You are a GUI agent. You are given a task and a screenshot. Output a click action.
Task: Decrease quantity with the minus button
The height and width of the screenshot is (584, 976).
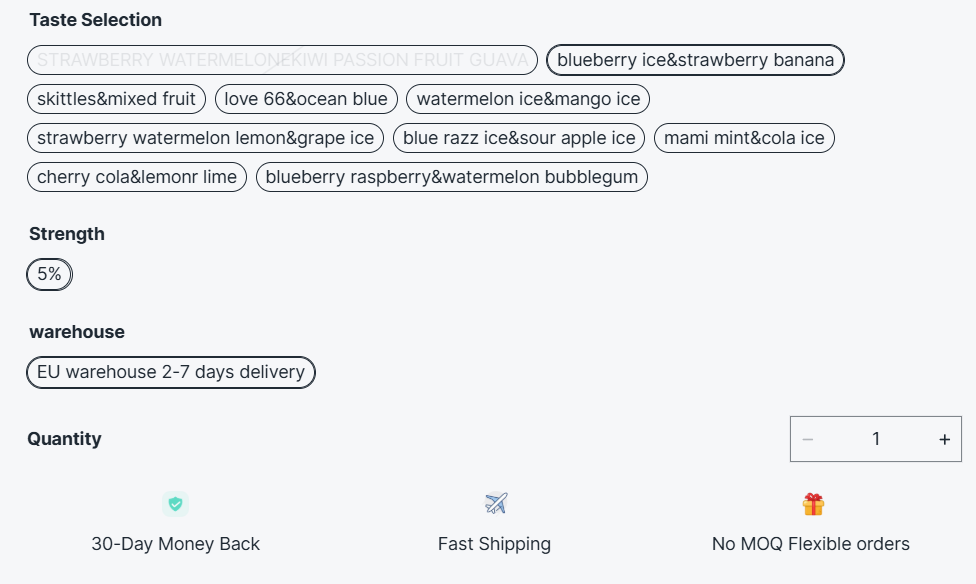pos(808,439)
